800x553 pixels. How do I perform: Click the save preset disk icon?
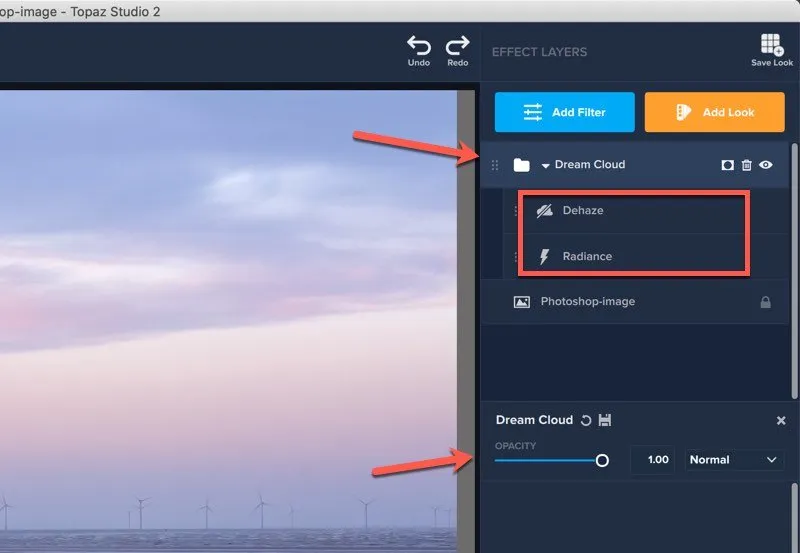[605, 420]
